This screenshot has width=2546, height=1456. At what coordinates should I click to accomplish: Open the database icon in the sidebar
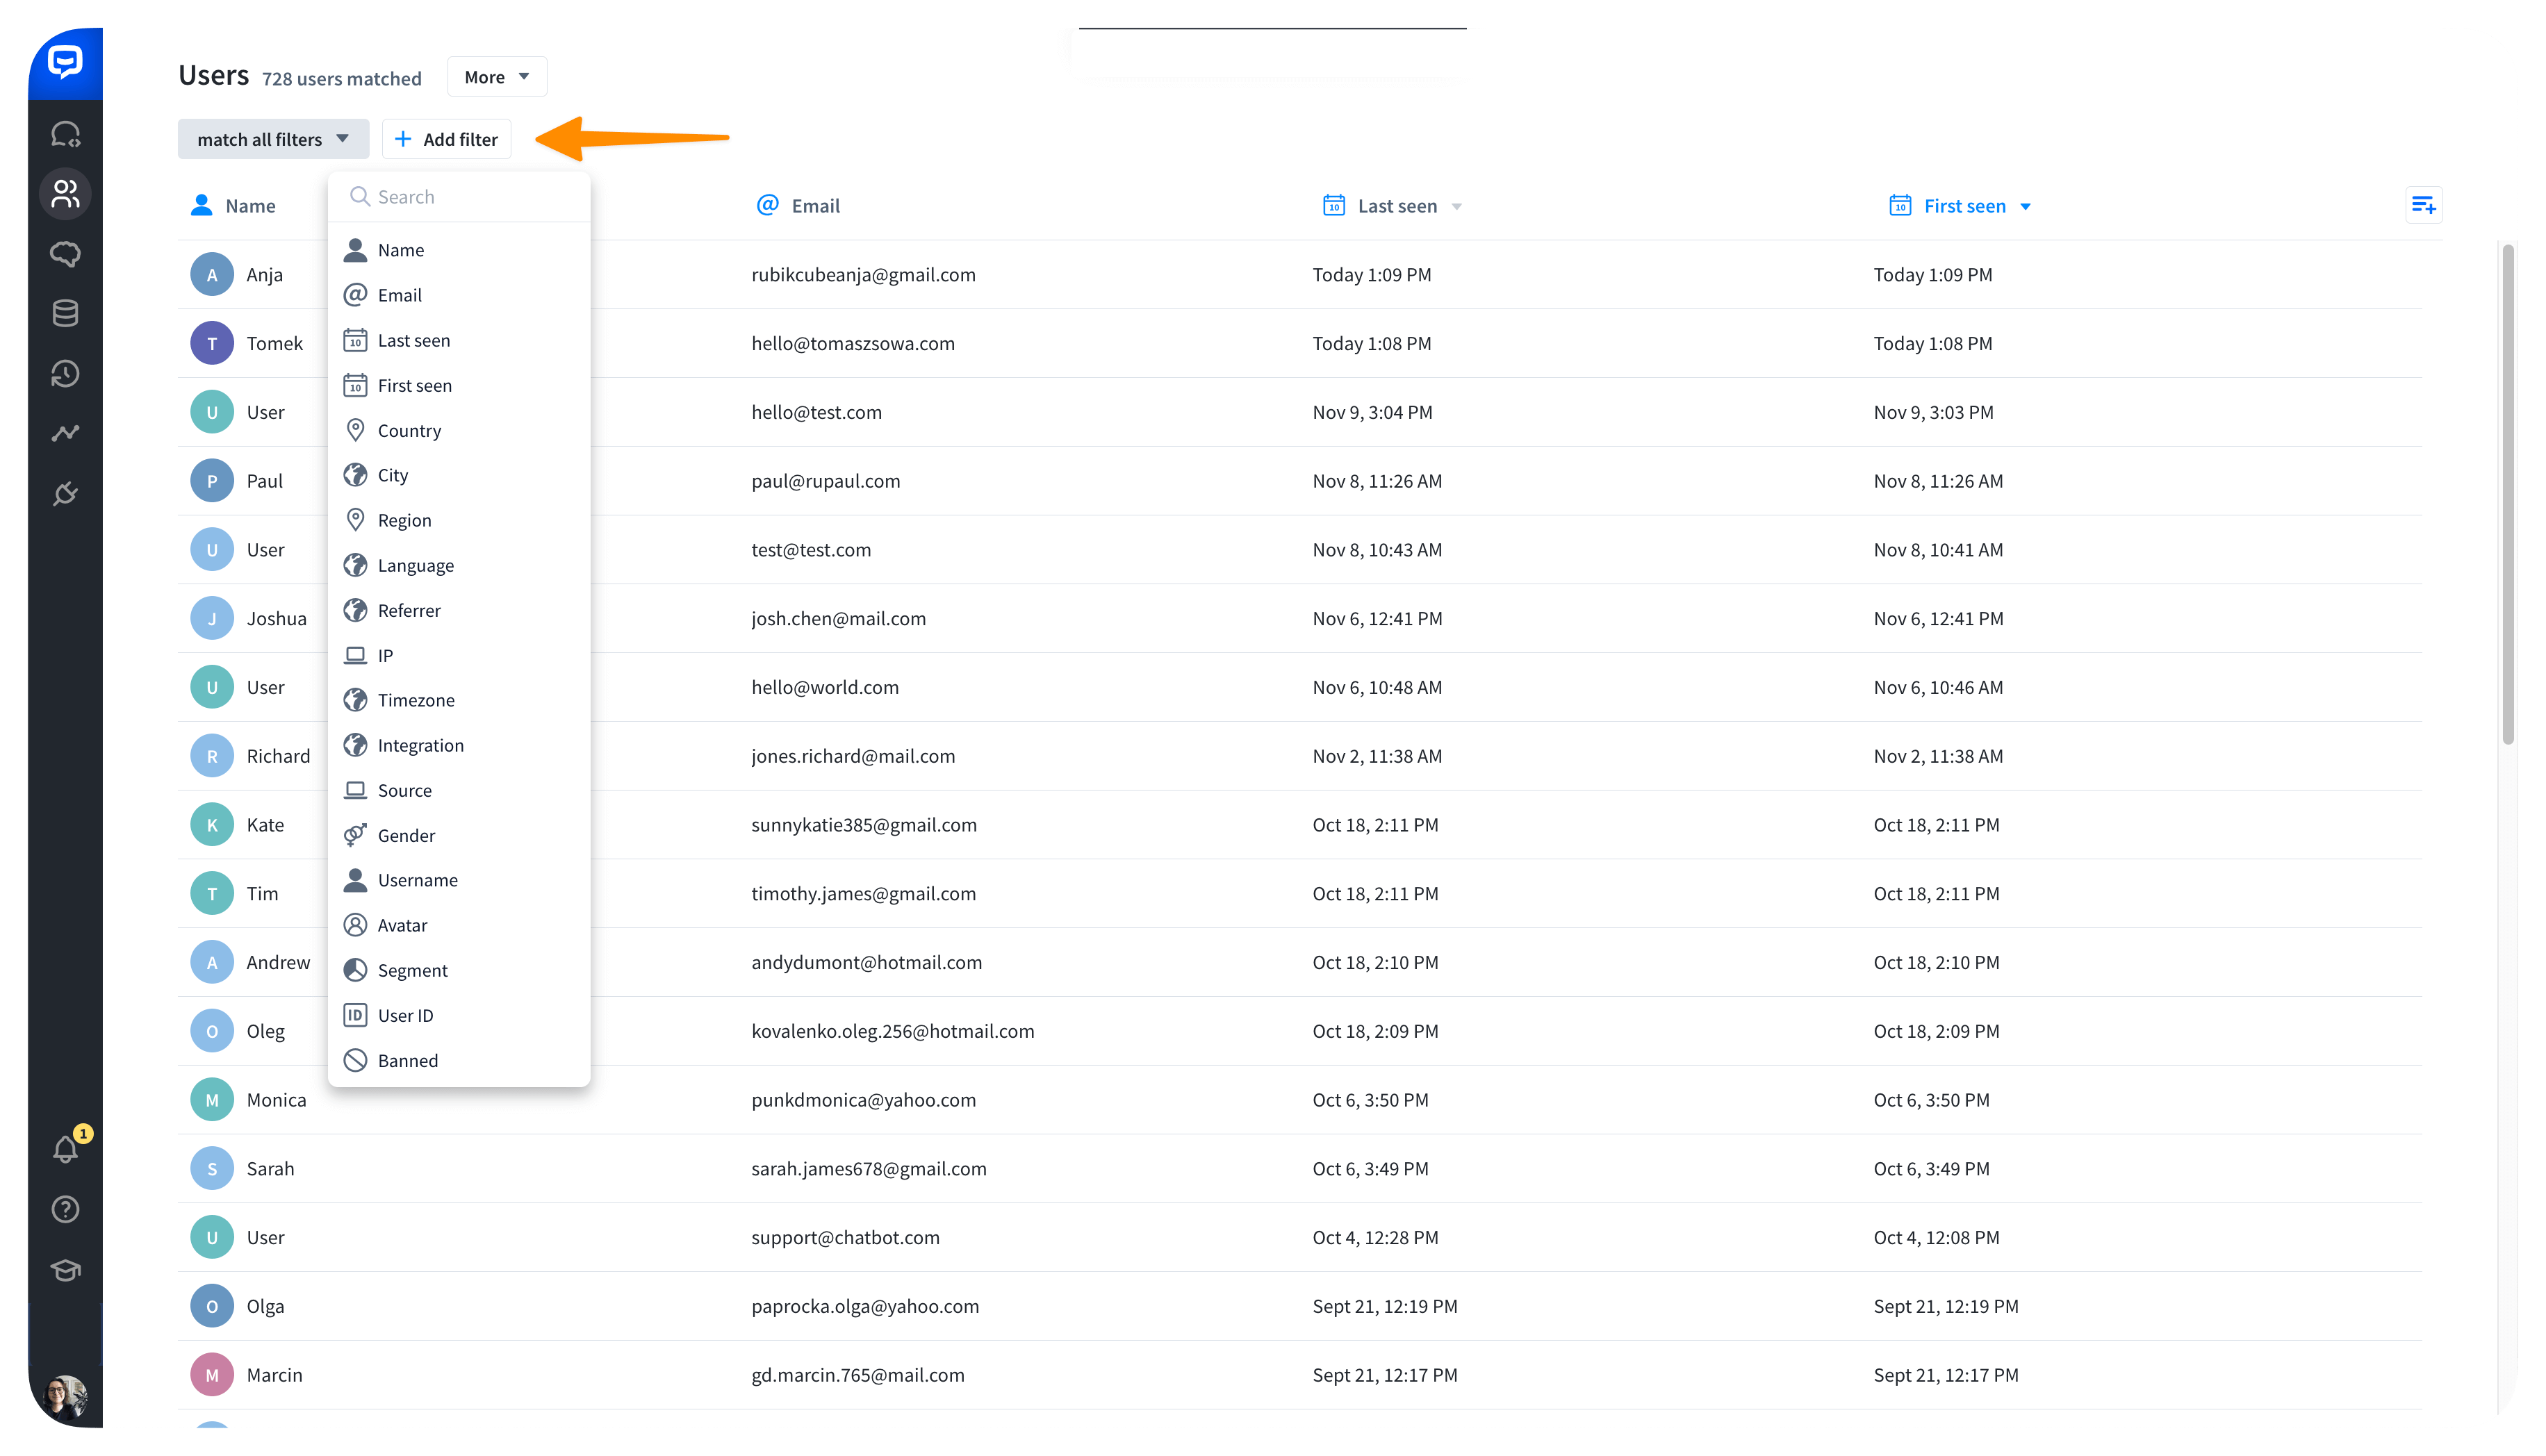pos(65,313)
